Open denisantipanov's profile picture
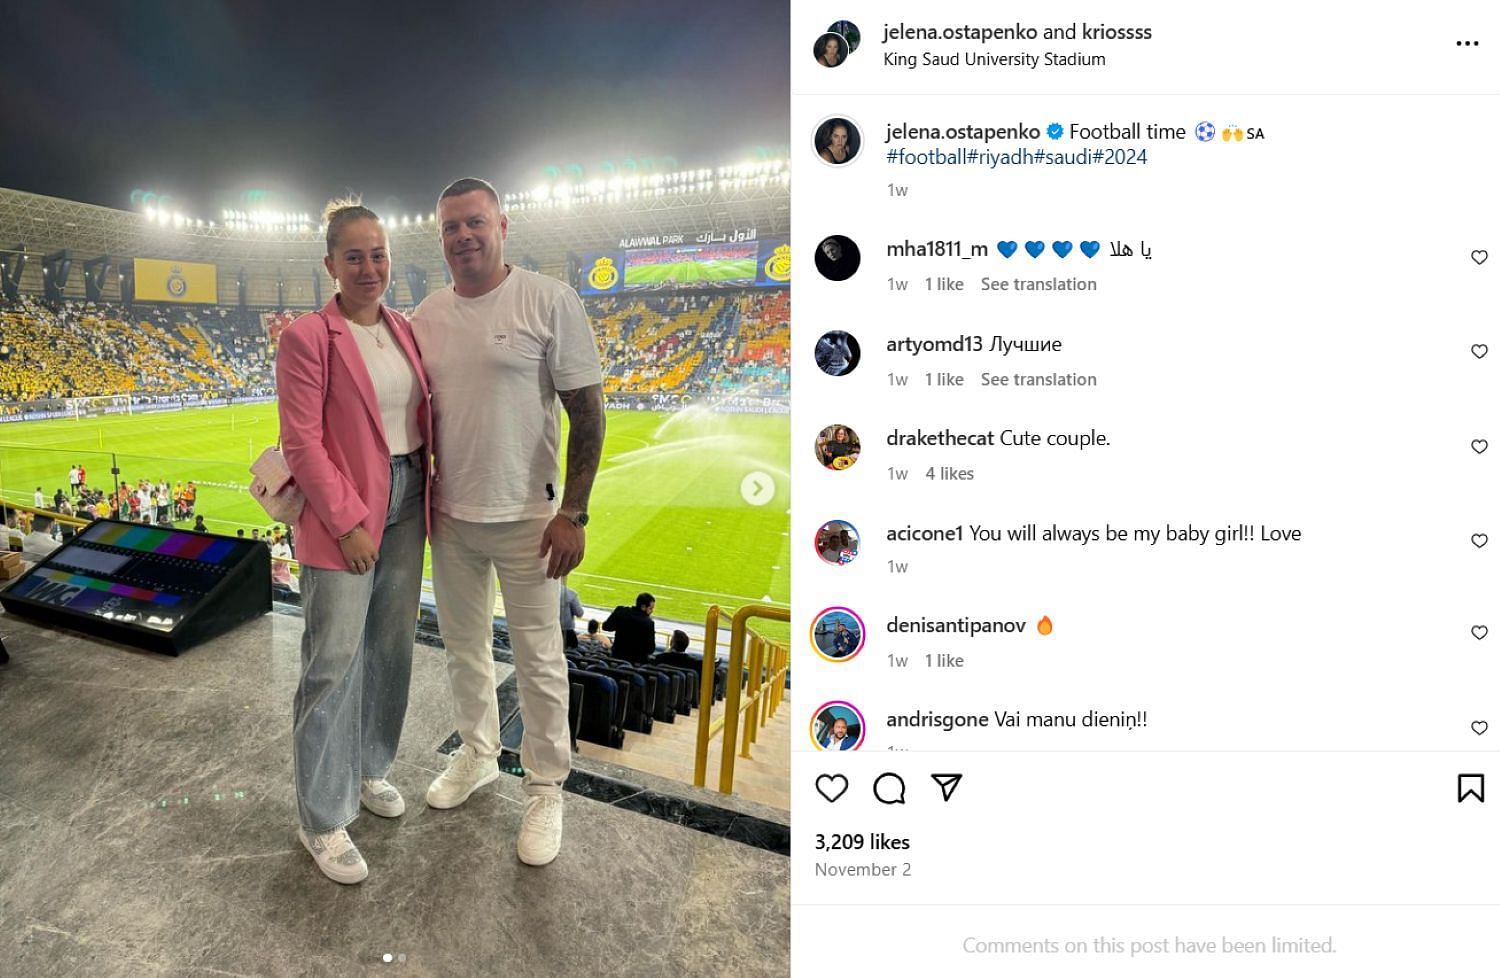 tap(837, 634)
